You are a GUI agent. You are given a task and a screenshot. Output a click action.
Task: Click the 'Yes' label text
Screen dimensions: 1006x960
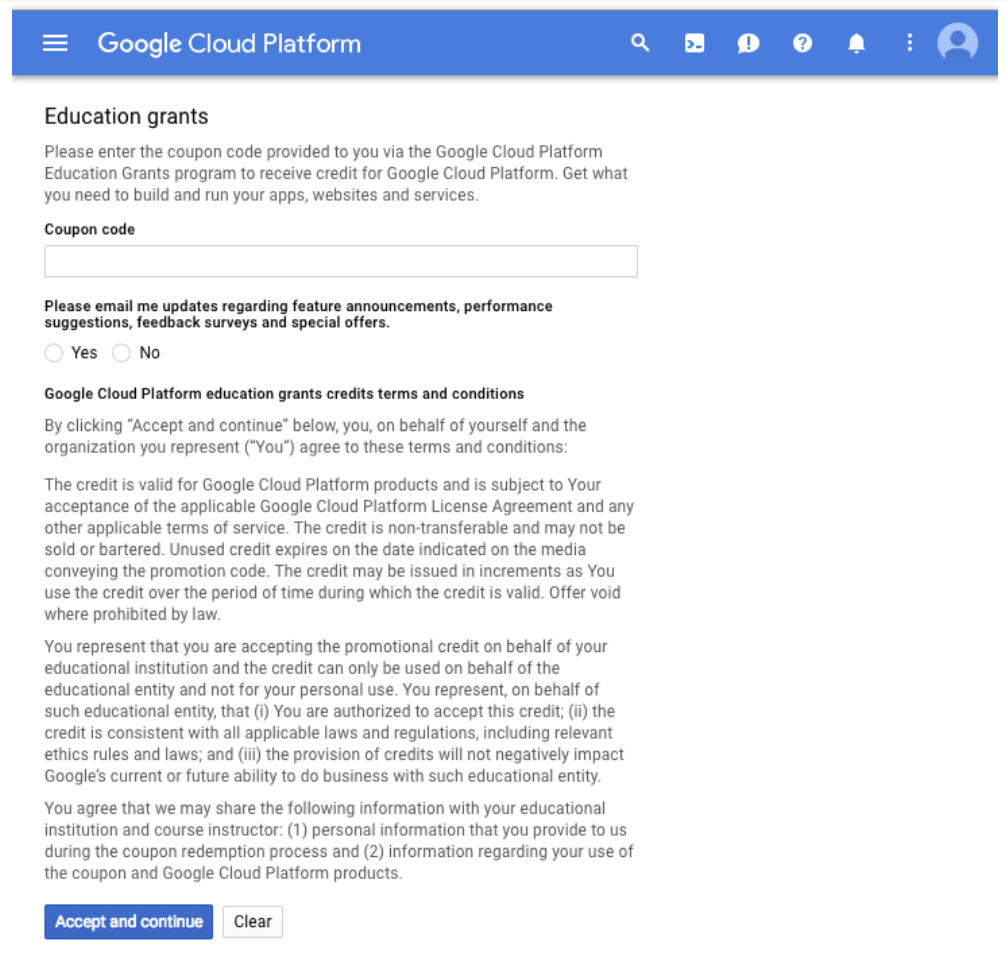[x=84, y=353]
